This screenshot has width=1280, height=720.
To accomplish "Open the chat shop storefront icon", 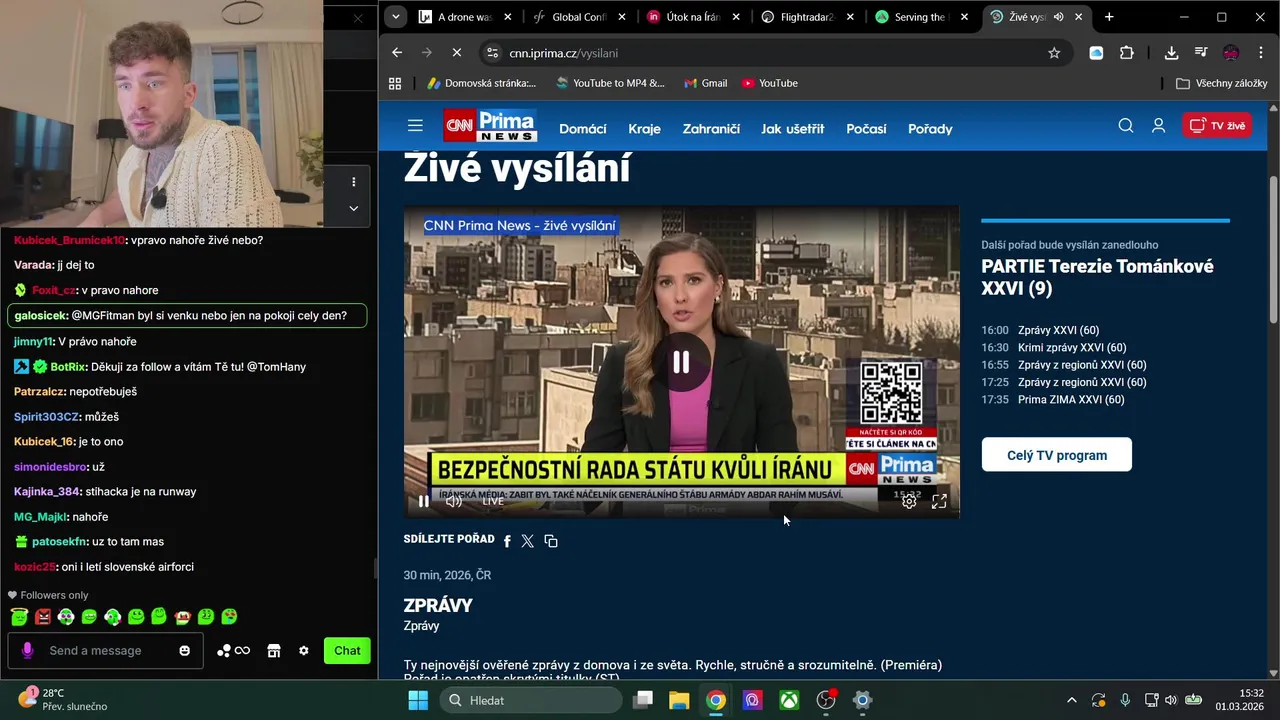I will (274, 651).
